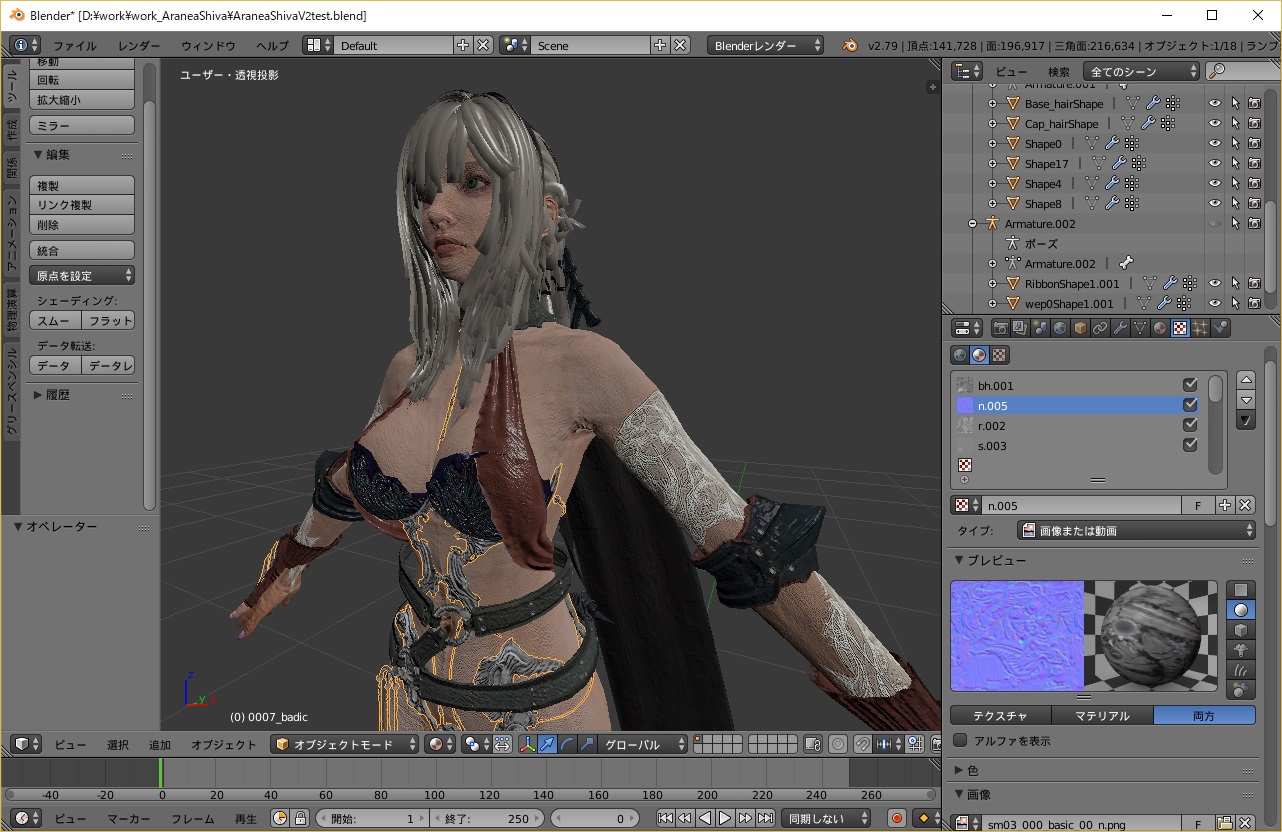Open the Constraints properties tab (chain icon)
The height and width of the screenshot is (832, 1282).
[x=1100, y=328]
